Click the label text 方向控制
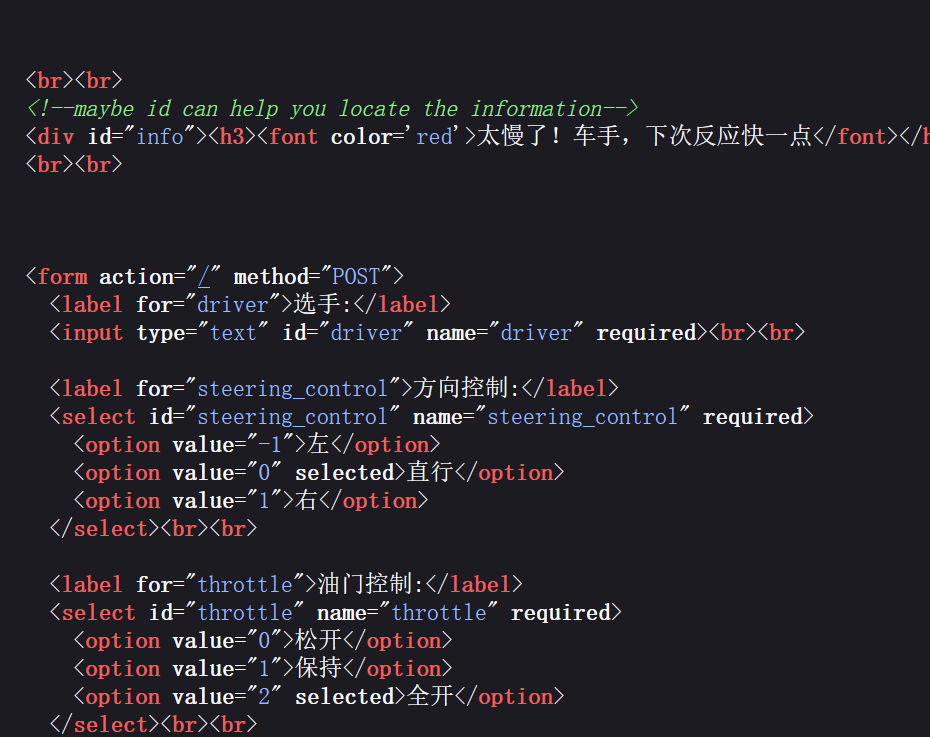Image resolution: width=930 pixels, height=737 pixels. [461, 389]
